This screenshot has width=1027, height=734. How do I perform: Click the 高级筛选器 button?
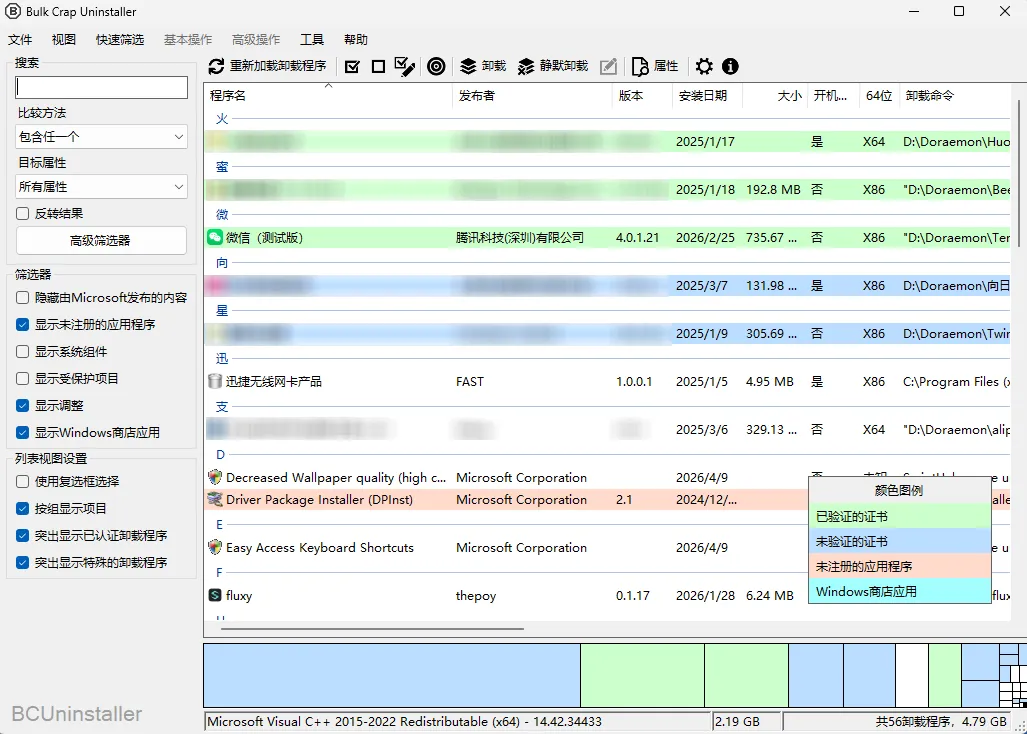tap(101, 241)
